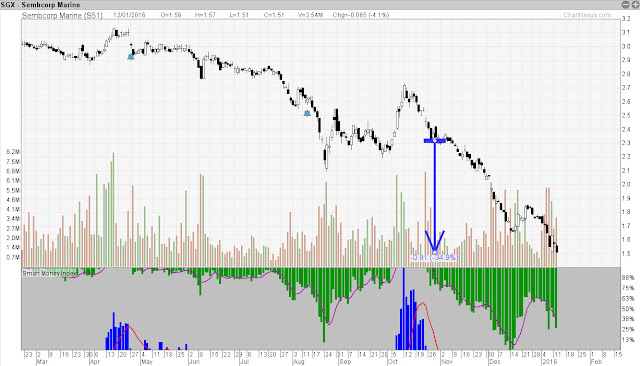The image size is (640, 366).
Task: Click the V=3.54M volume readout
Action: point(310,15)
